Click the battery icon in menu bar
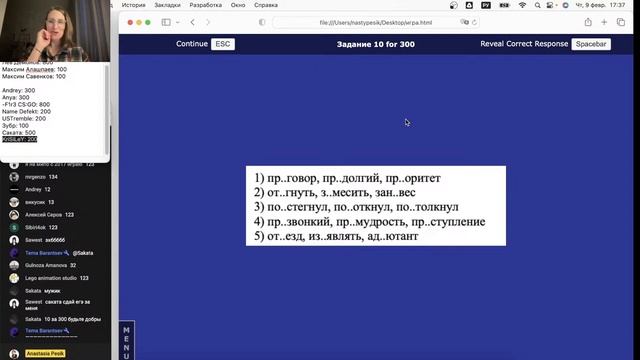This screenshot has height=360, width=640. (x=504, y=5)
